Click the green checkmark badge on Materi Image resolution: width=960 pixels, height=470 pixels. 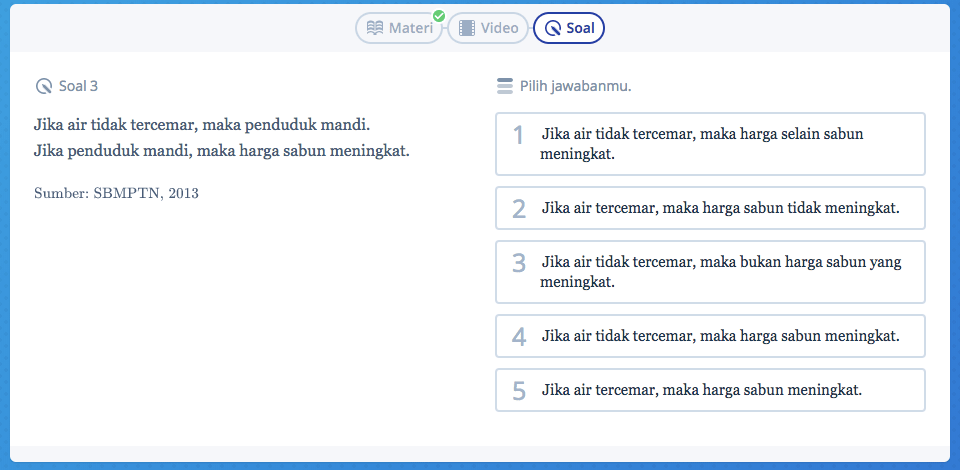[438, 16]
